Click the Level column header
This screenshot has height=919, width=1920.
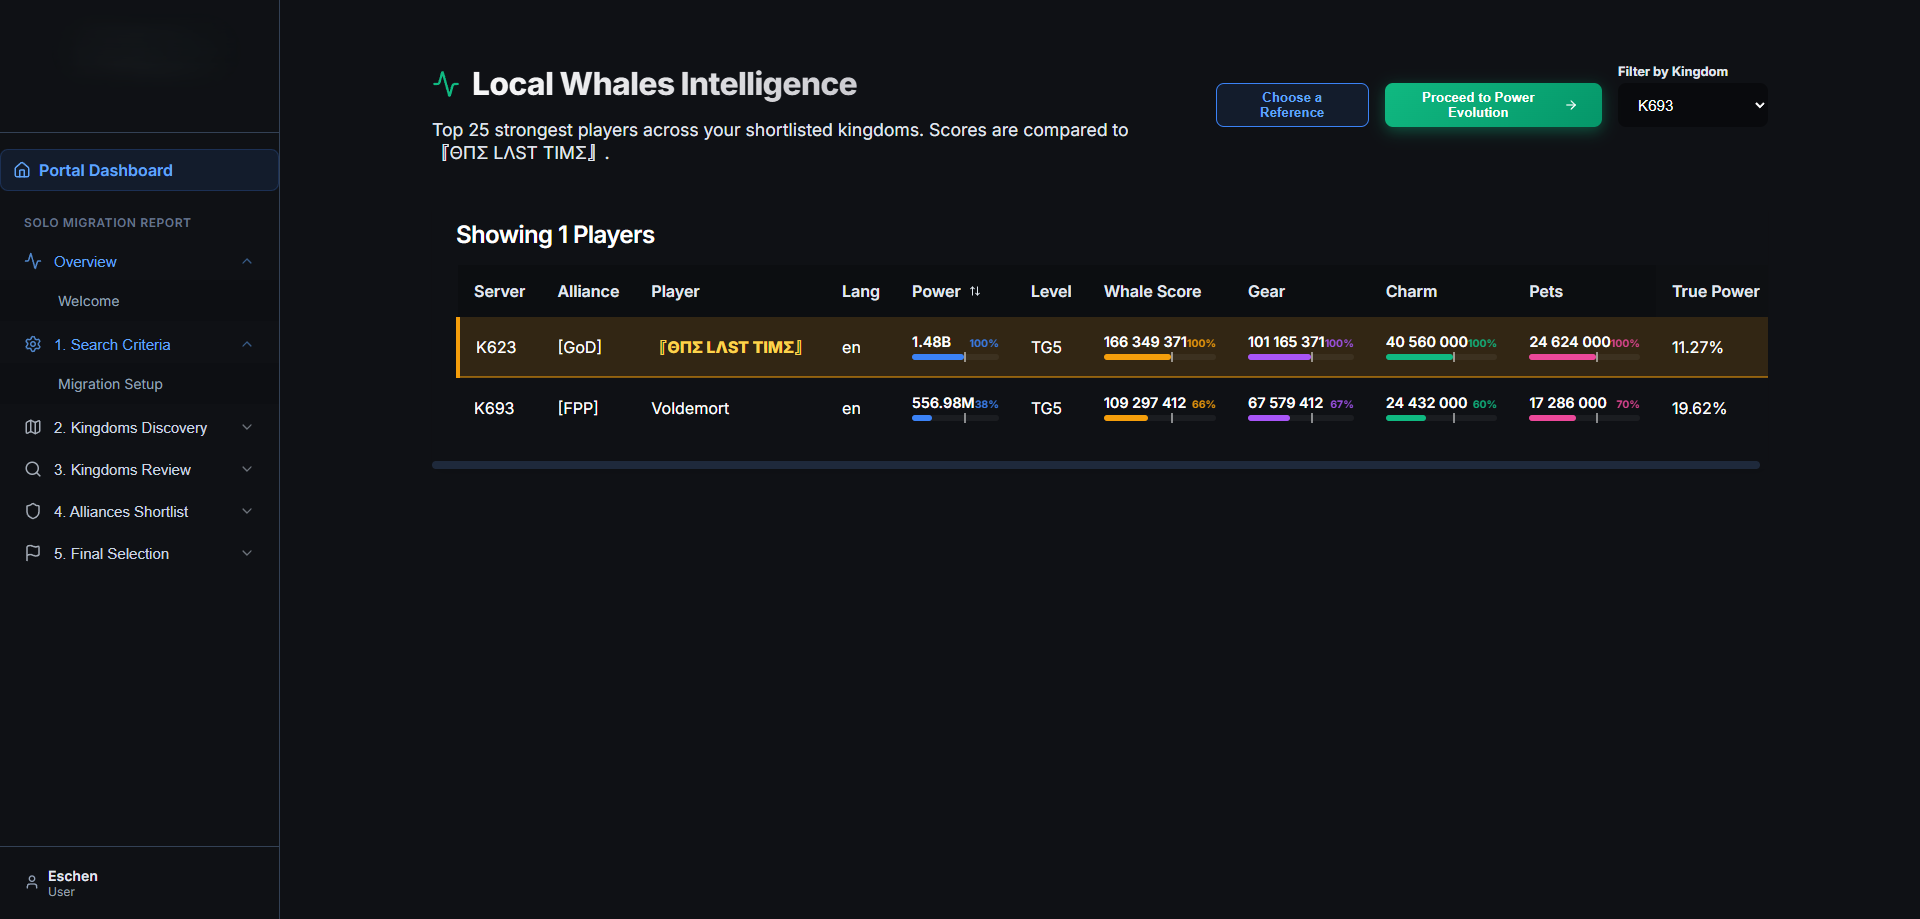pyautogui.click(x=1051, y=291)
